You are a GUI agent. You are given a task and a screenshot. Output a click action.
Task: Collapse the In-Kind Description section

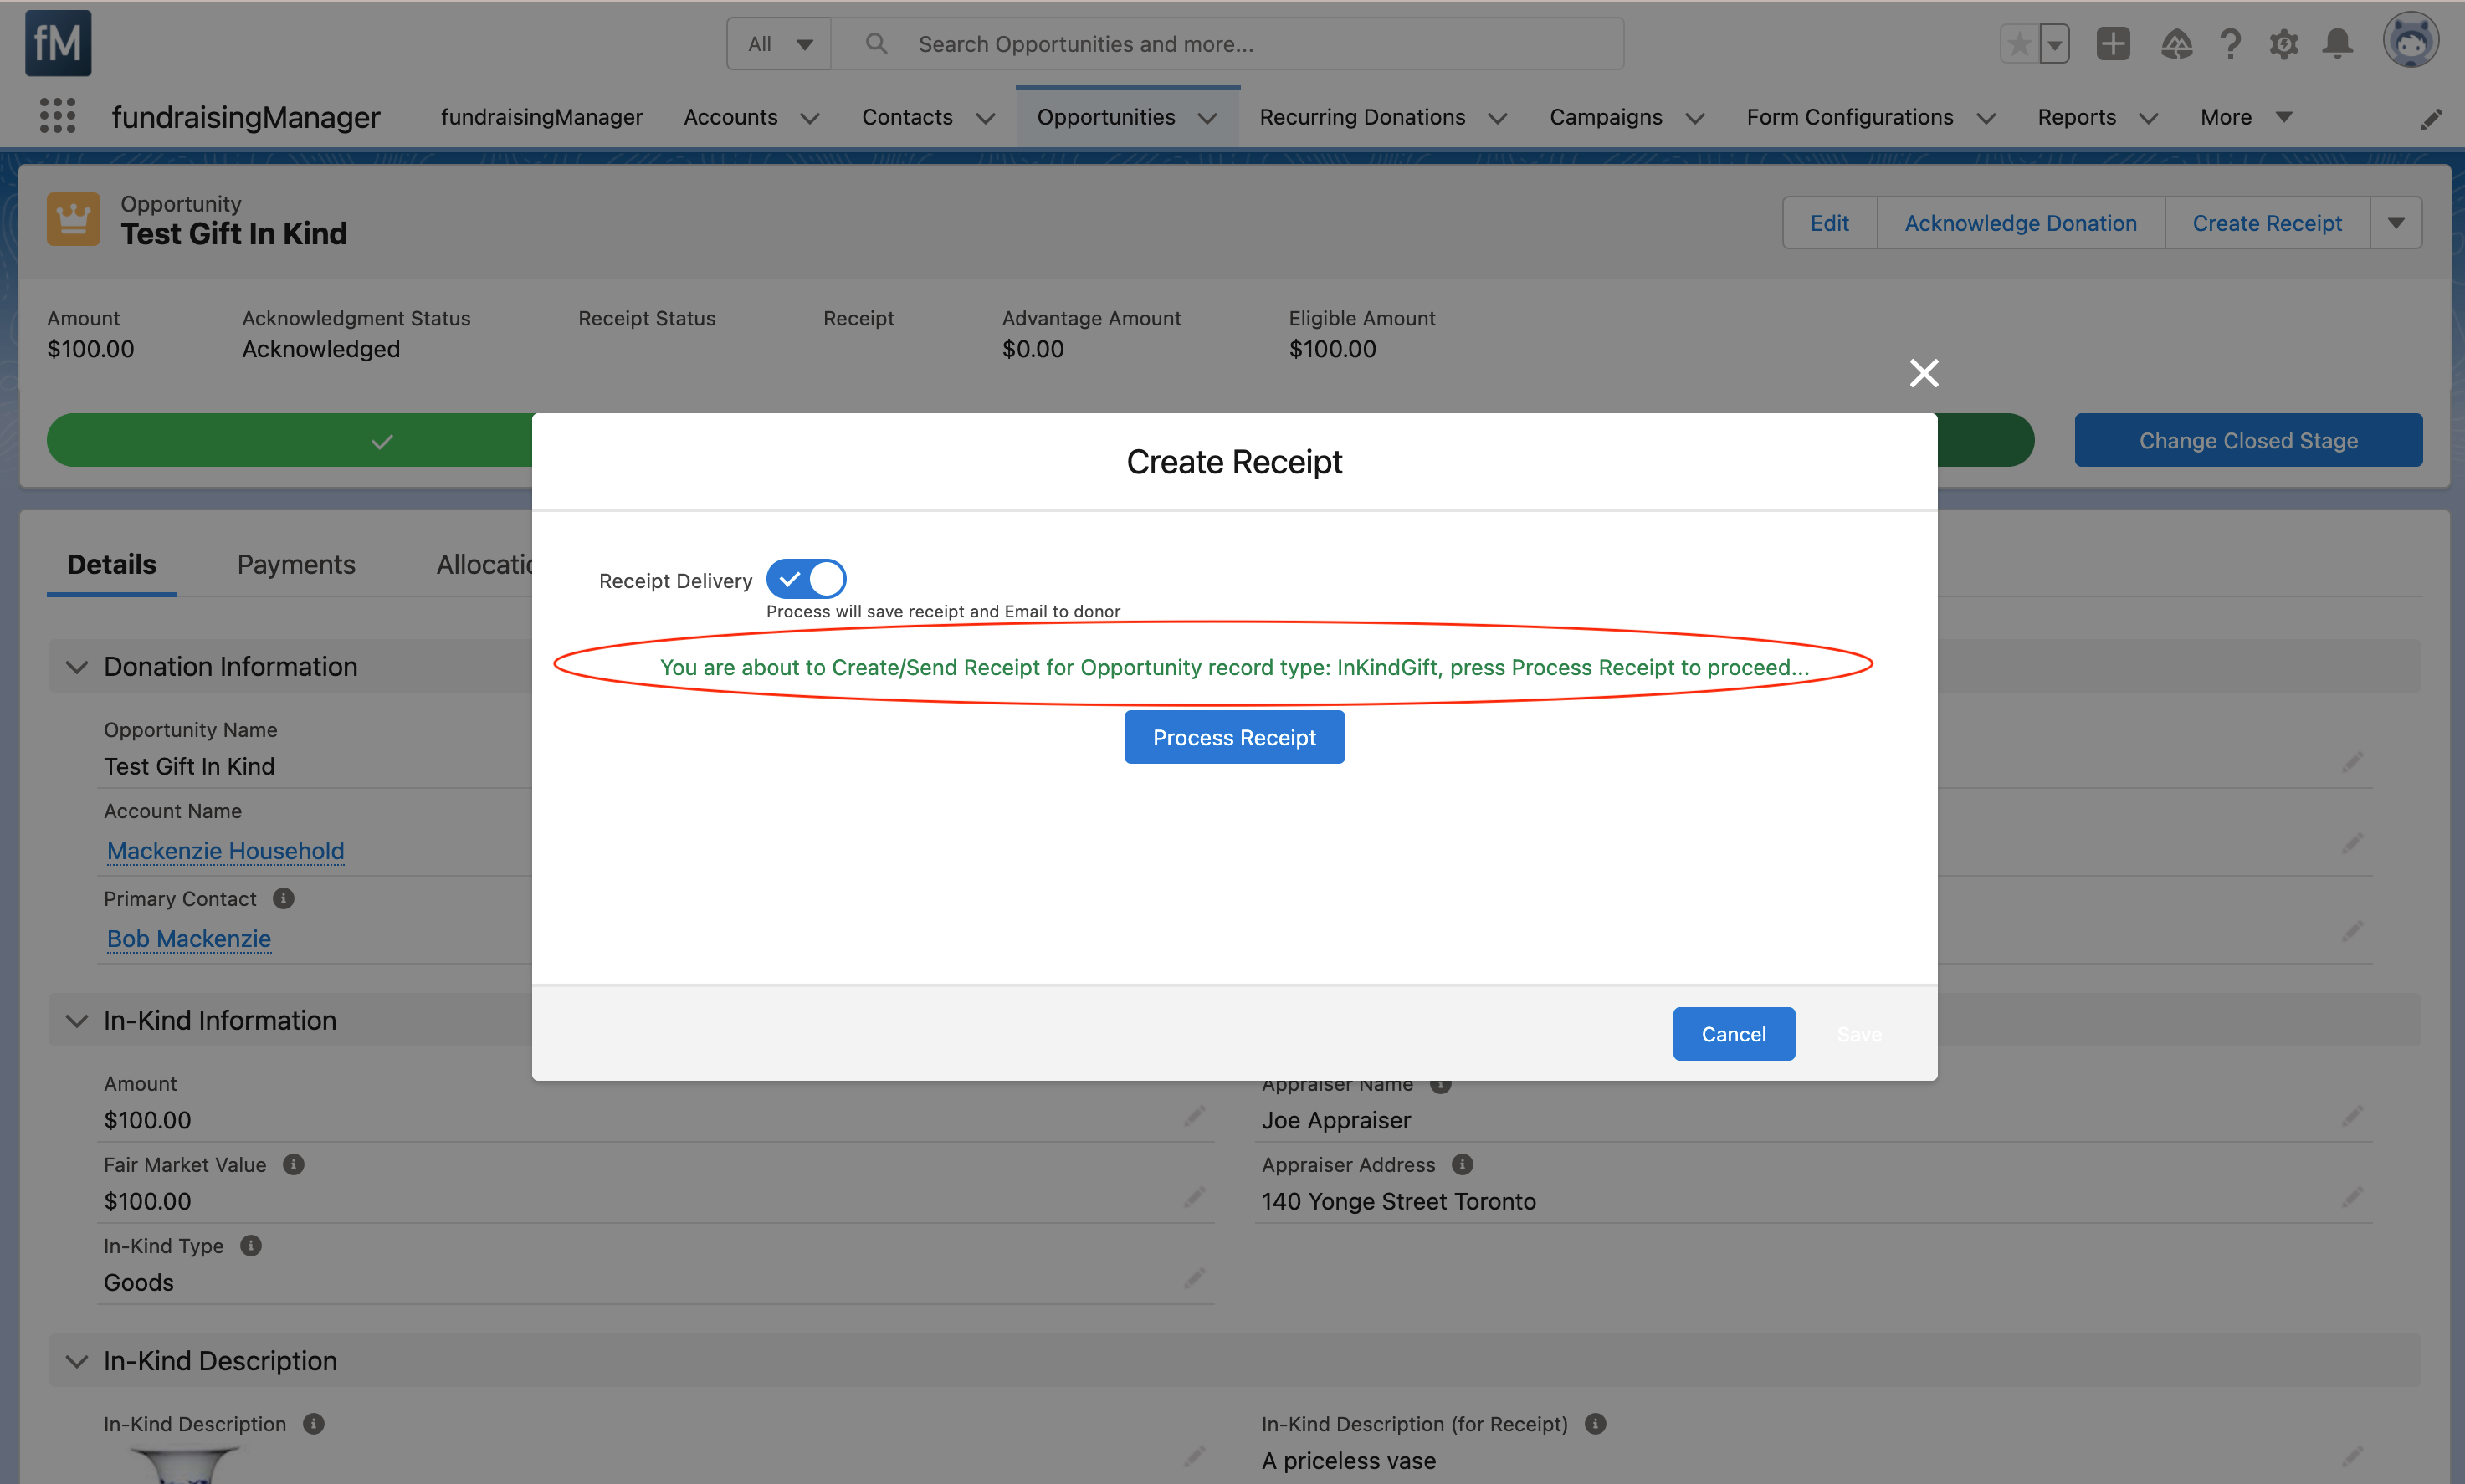pyautogui.click(x=76, y=1361)
